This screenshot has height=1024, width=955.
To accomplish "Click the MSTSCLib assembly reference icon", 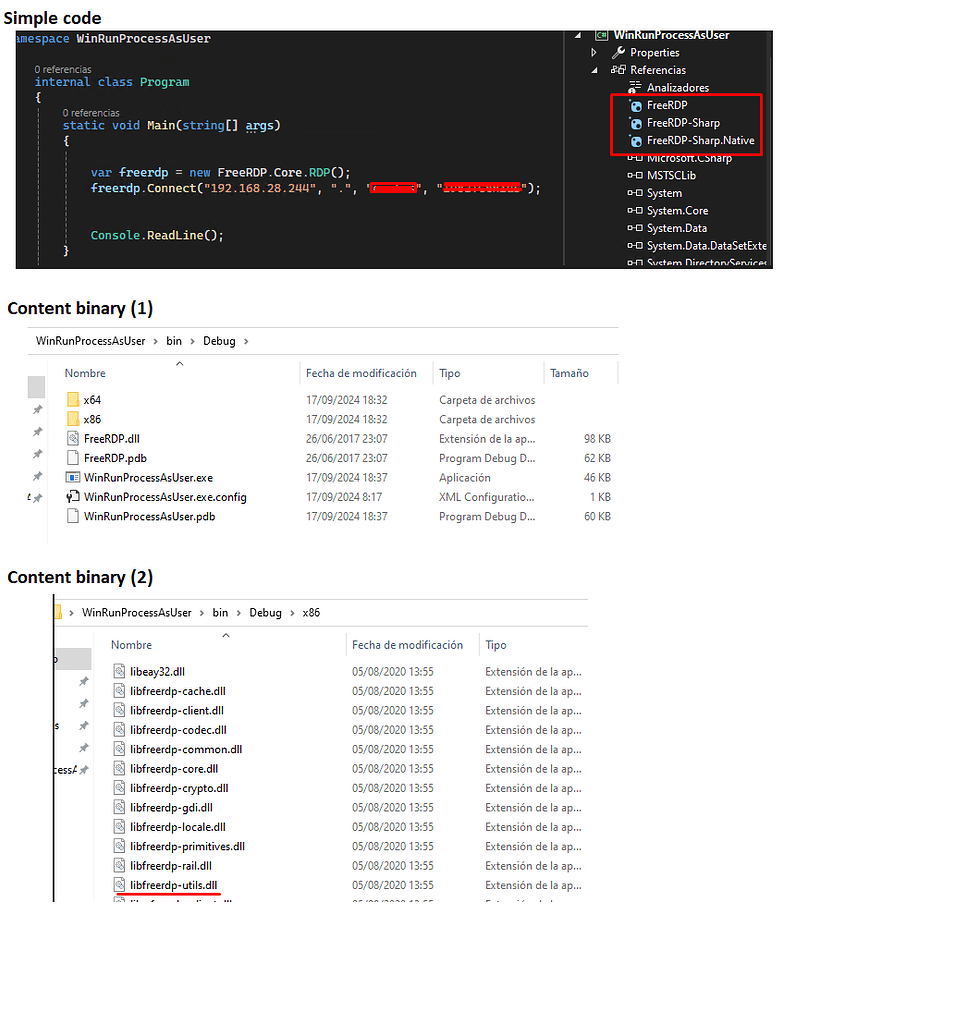I will pyautogui.click(x=634, y=175).
